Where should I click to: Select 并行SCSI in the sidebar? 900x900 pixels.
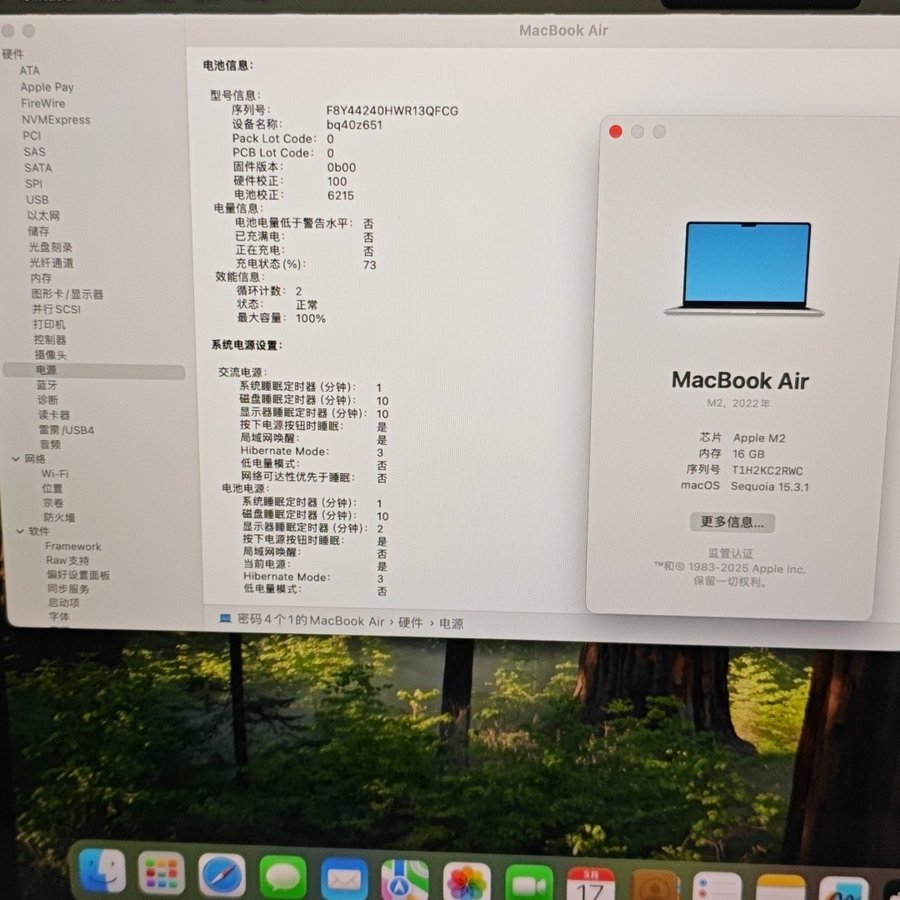pyautogui.click(x=56, y=309)
